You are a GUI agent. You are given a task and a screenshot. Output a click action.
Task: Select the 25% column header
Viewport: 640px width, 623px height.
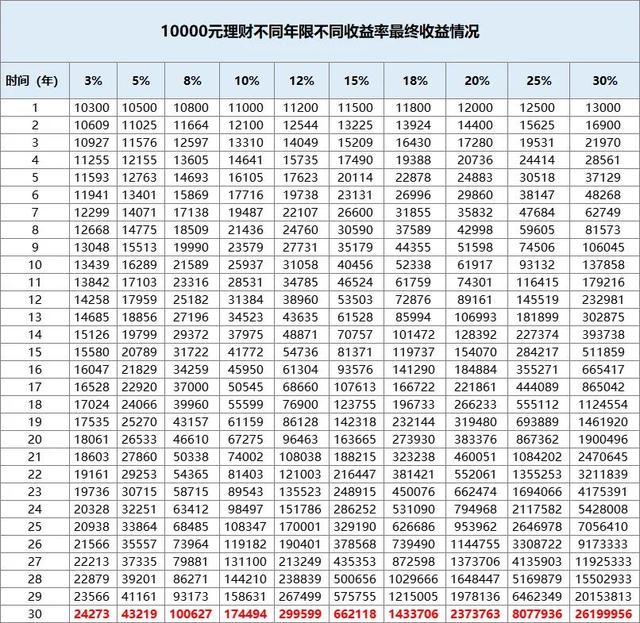coord(539,81)
